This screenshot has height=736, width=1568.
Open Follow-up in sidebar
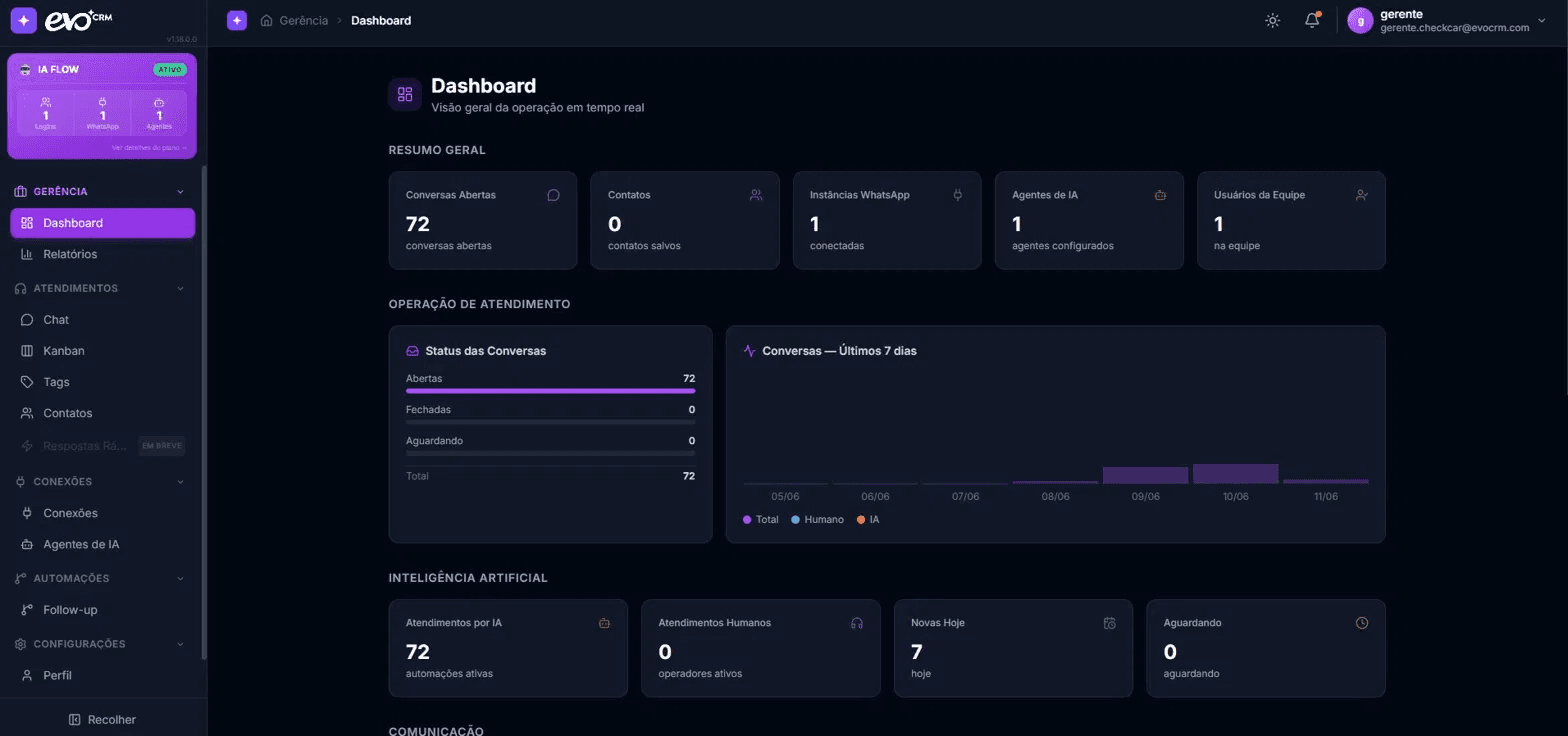point(102,610)
